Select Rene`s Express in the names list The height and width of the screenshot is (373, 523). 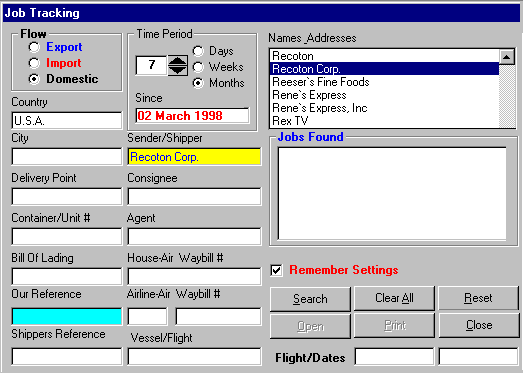click(x=384, y=95)
